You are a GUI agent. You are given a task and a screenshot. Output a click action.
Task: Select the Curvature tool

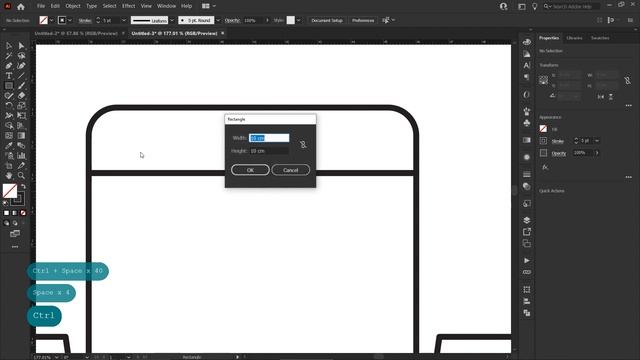tap(21, 66)
